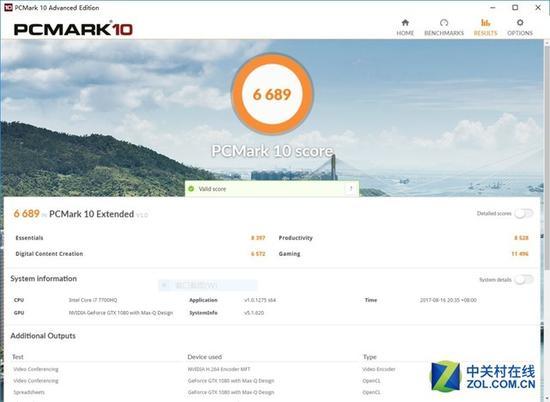The height and width of the screenshot is (402, 550).
Task: Click the Digital Content Creation value 6 572
Action: pyautogui.click(x=258, y=254)
